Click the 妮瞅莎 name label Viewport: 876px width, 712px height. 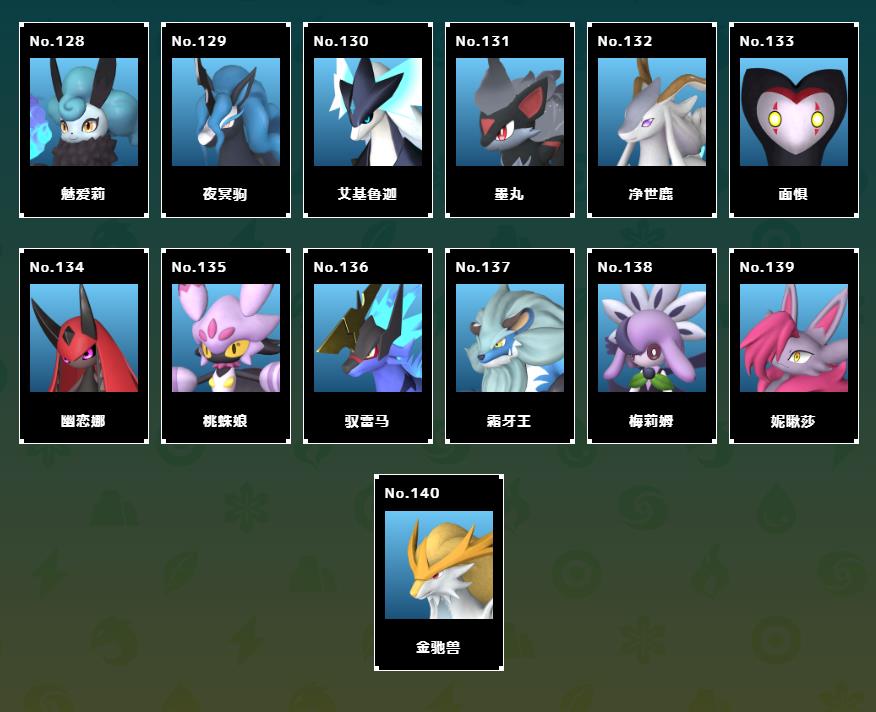point(793,420)
